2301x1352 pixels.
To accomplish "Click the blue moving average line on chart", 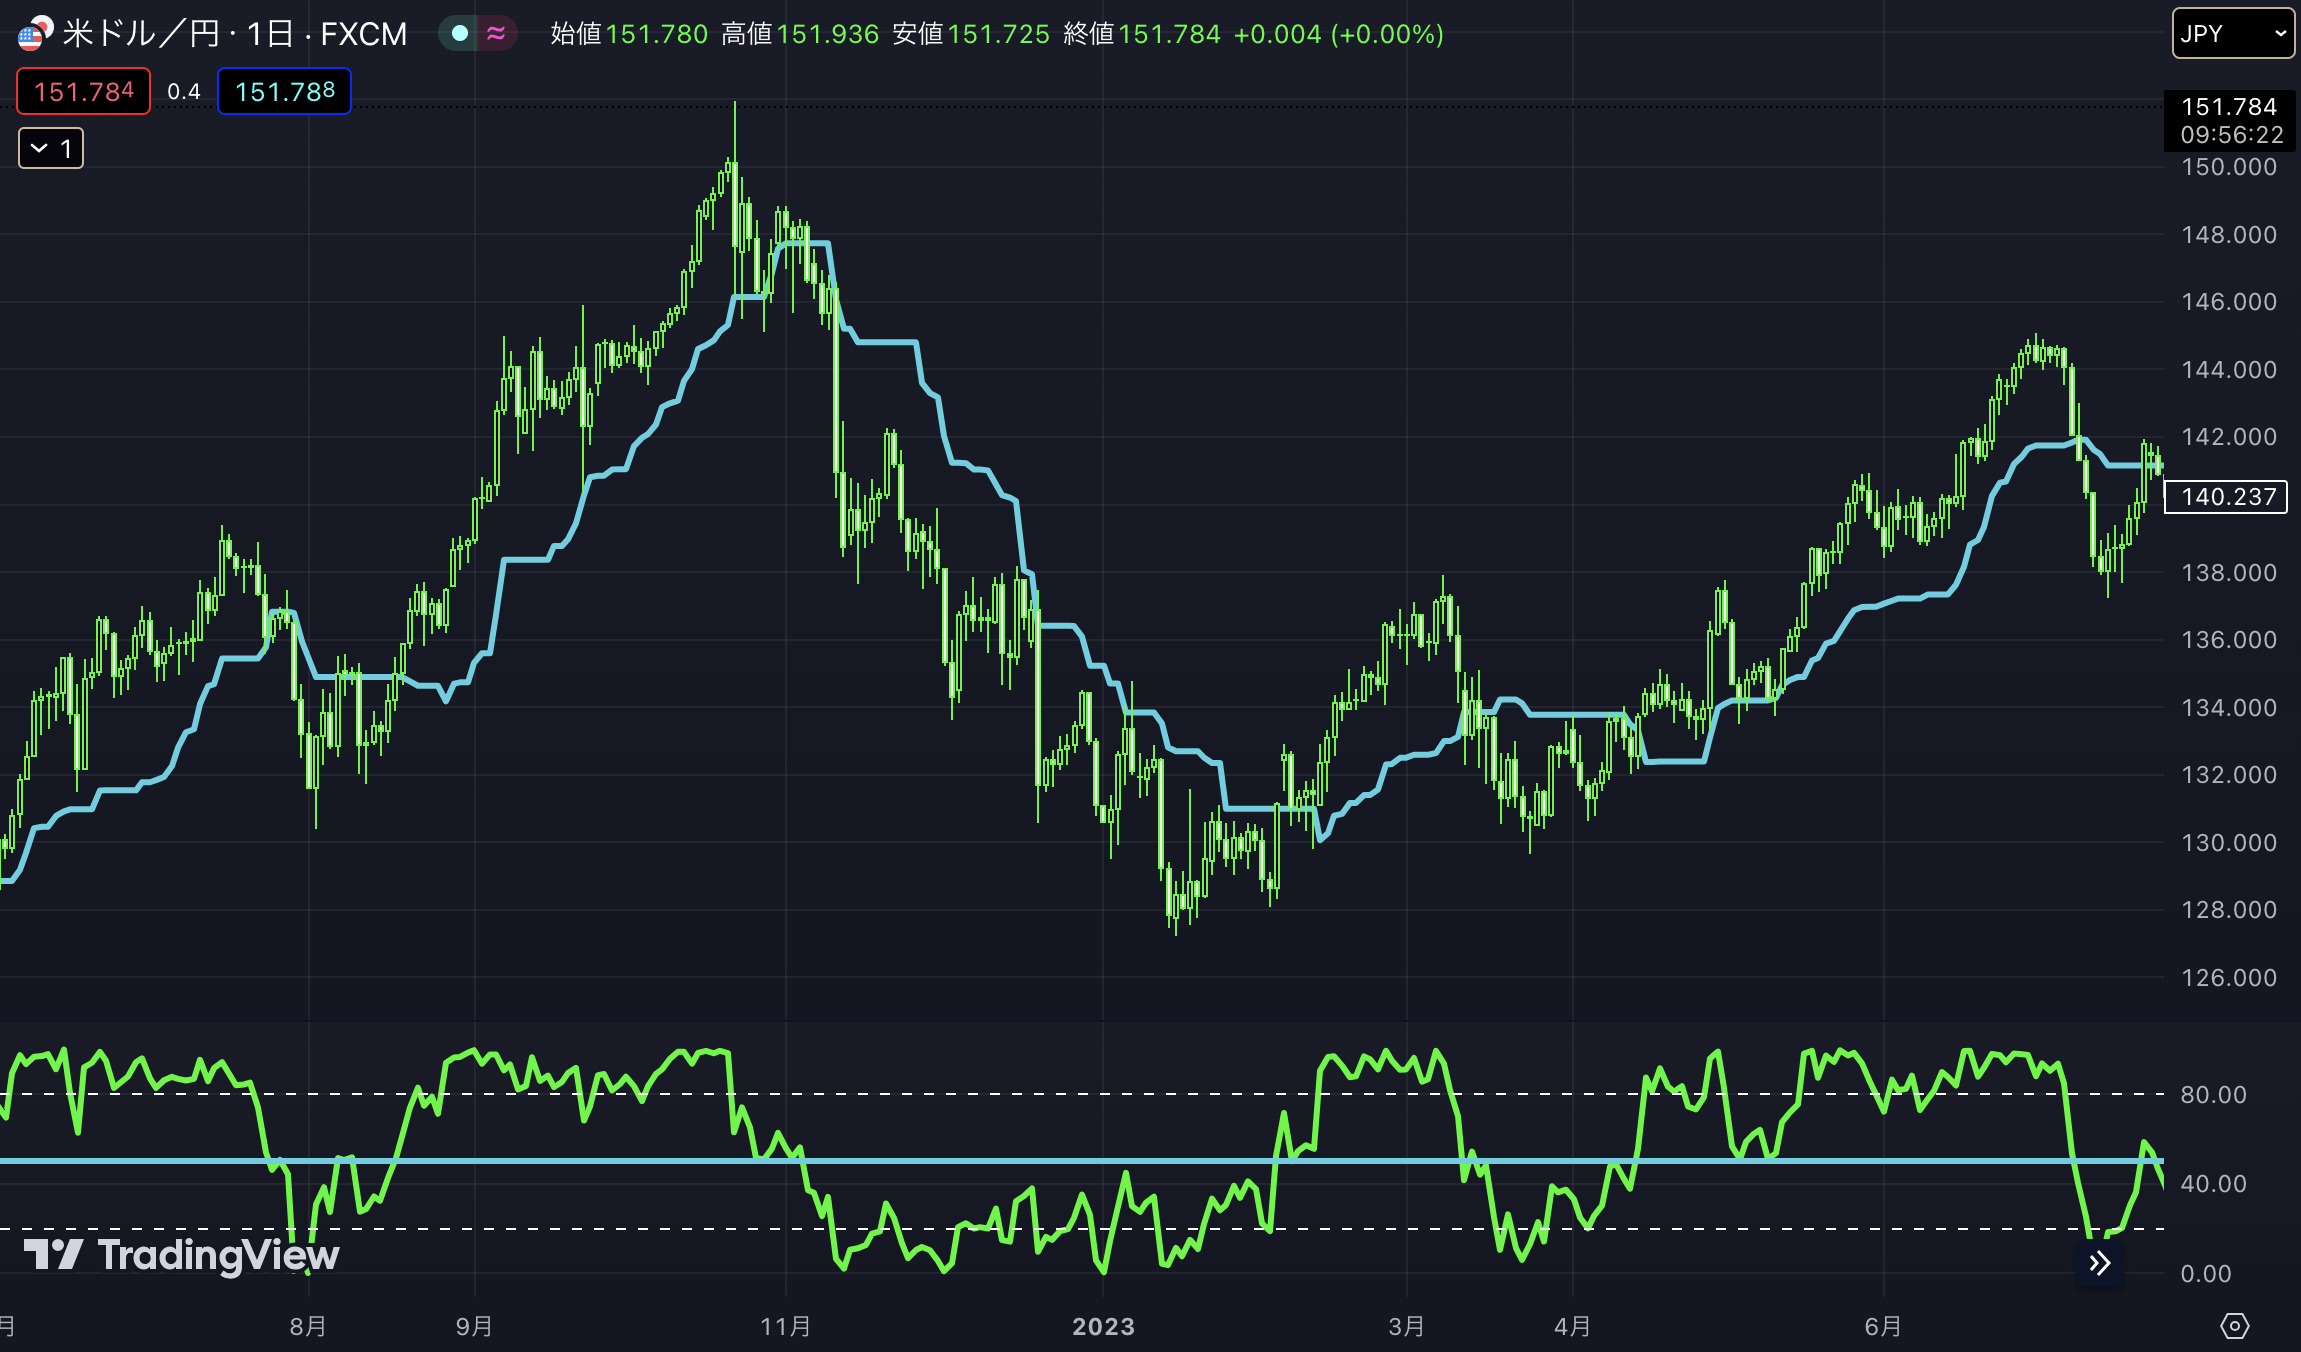I will pyautogui.click(x=886, y=342).
